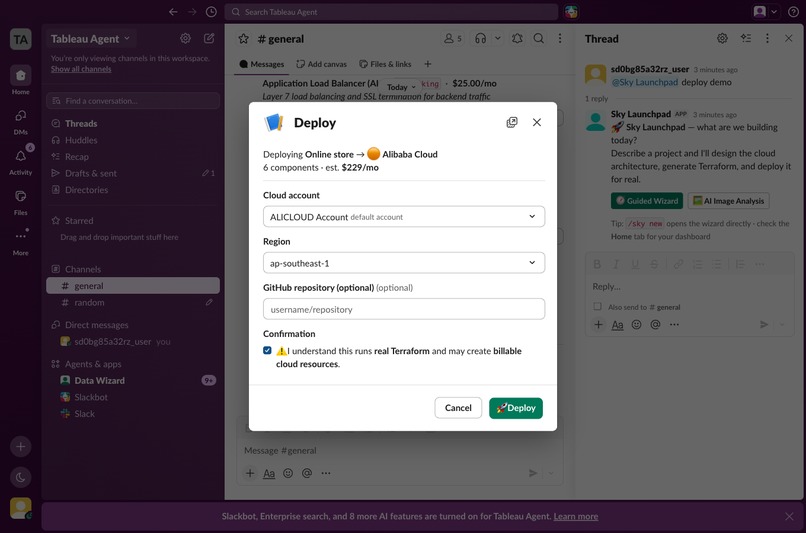Screen dimensions: 806x533
Task: Star the #general channel
Action: [244, 39]
